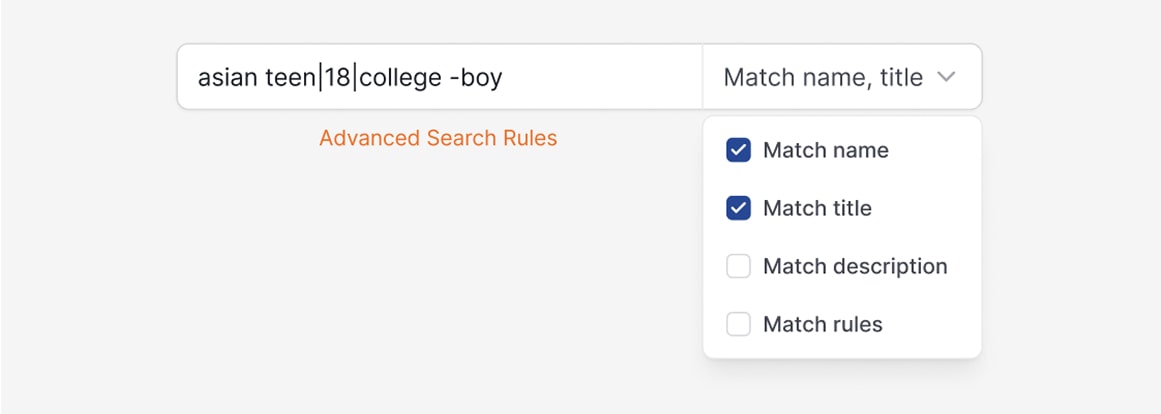Select the "Match rules" option label
The image size is (1161, 414).
click(x=822, y=324)
